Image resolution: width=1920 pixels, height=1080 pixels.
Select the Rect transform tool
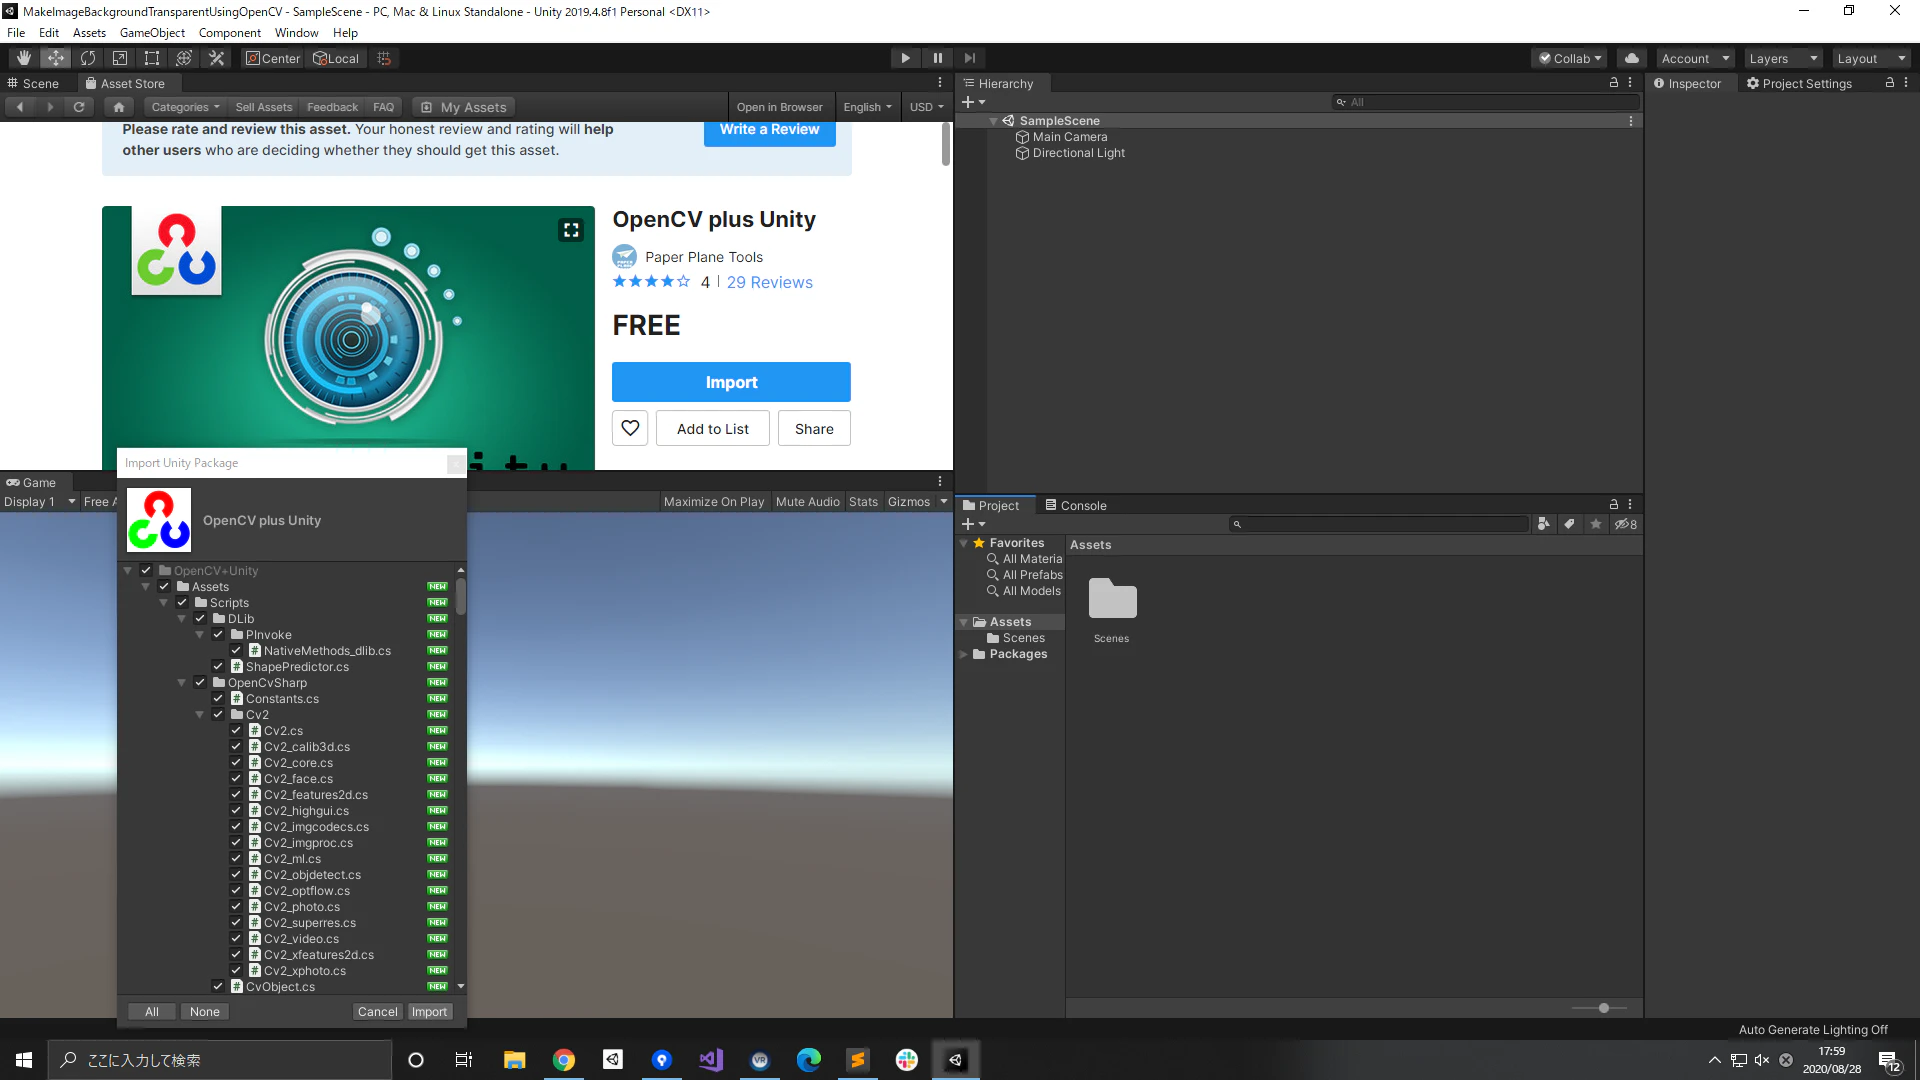coord(152,58)
